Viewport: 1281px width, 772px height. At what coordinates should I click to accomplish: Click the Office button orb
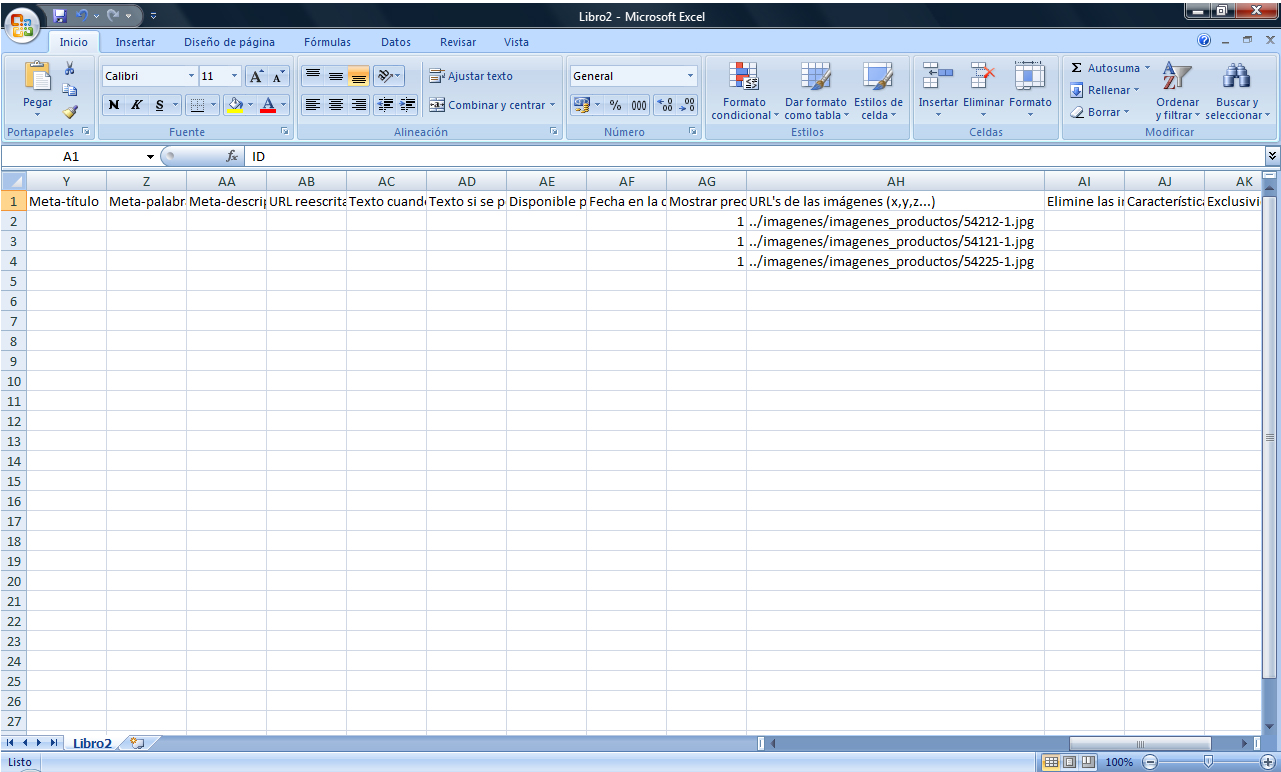click(23, 24)
